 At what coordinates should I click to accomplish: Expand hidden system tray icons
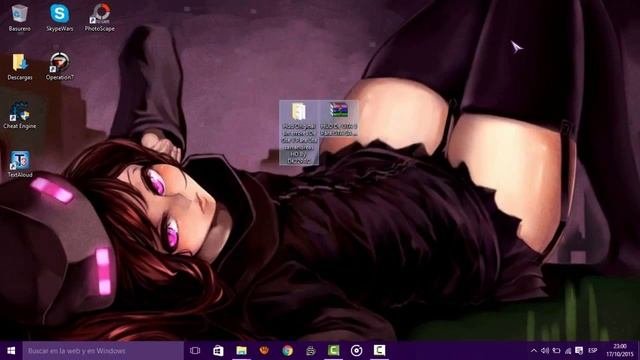point(533,351)
